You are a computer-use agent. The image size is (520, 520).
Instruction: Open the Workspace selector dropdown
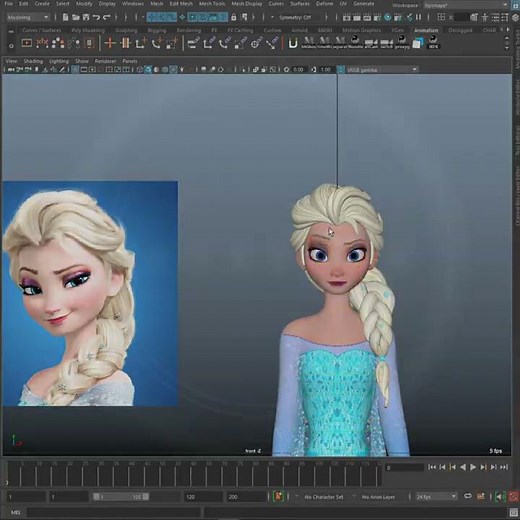[466, 5]
